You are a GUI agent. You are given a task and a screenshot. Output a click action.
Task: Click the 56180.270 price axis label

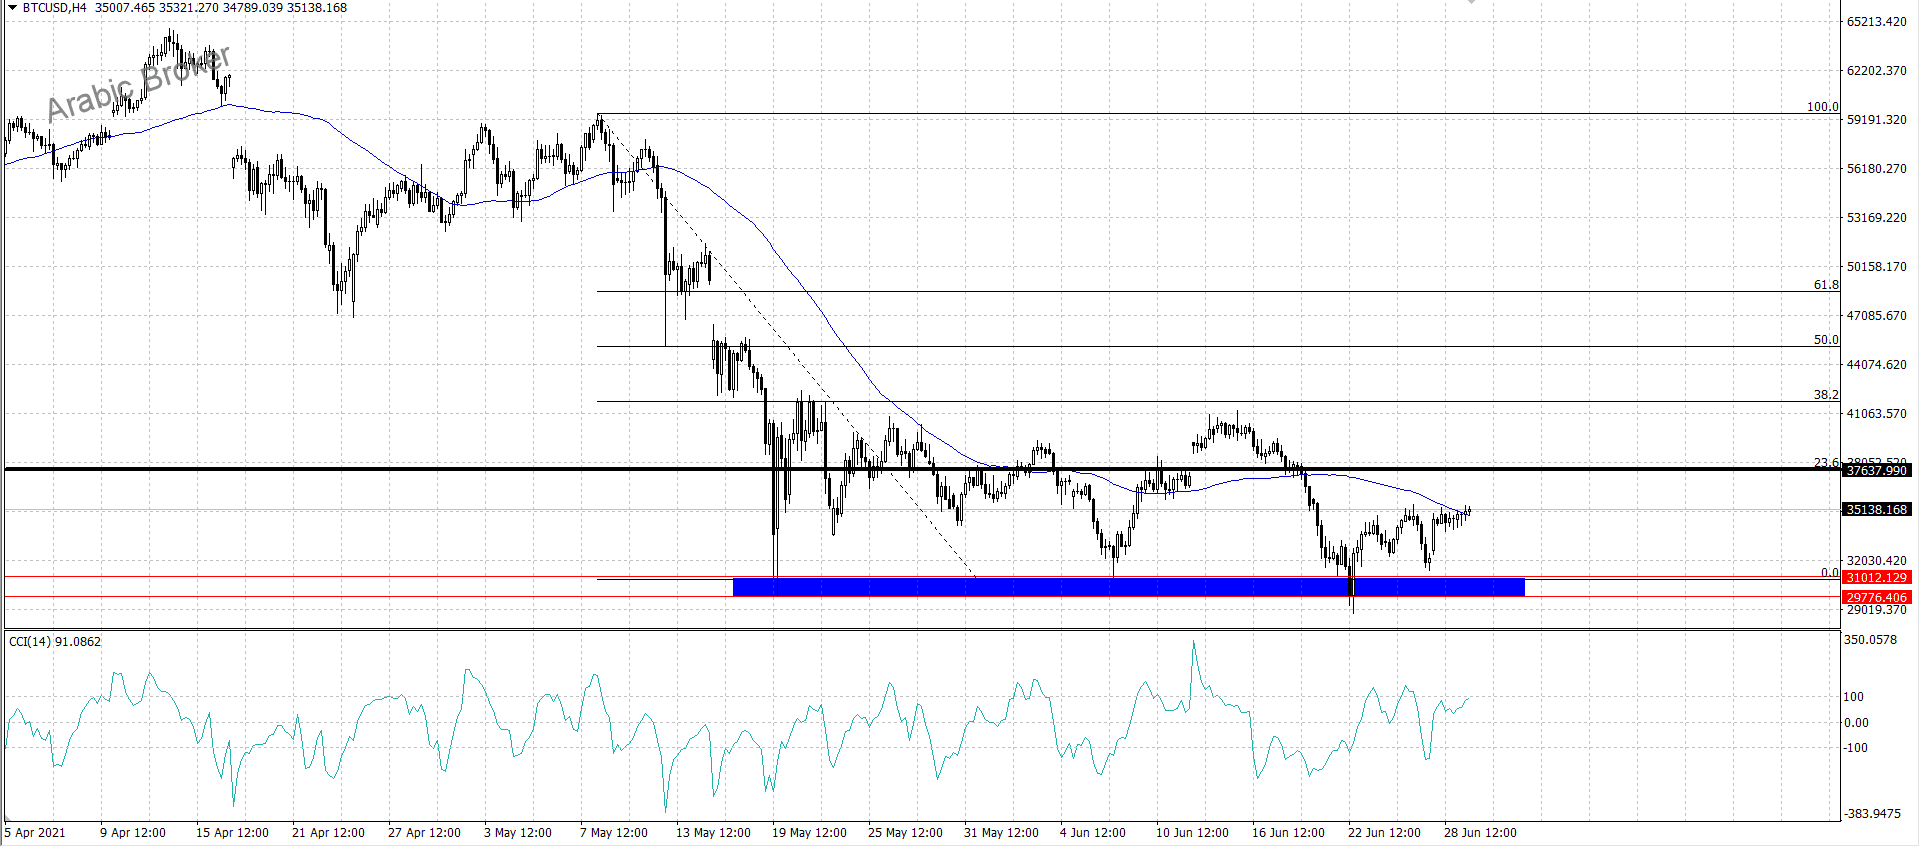click(x=1876, y=168)
